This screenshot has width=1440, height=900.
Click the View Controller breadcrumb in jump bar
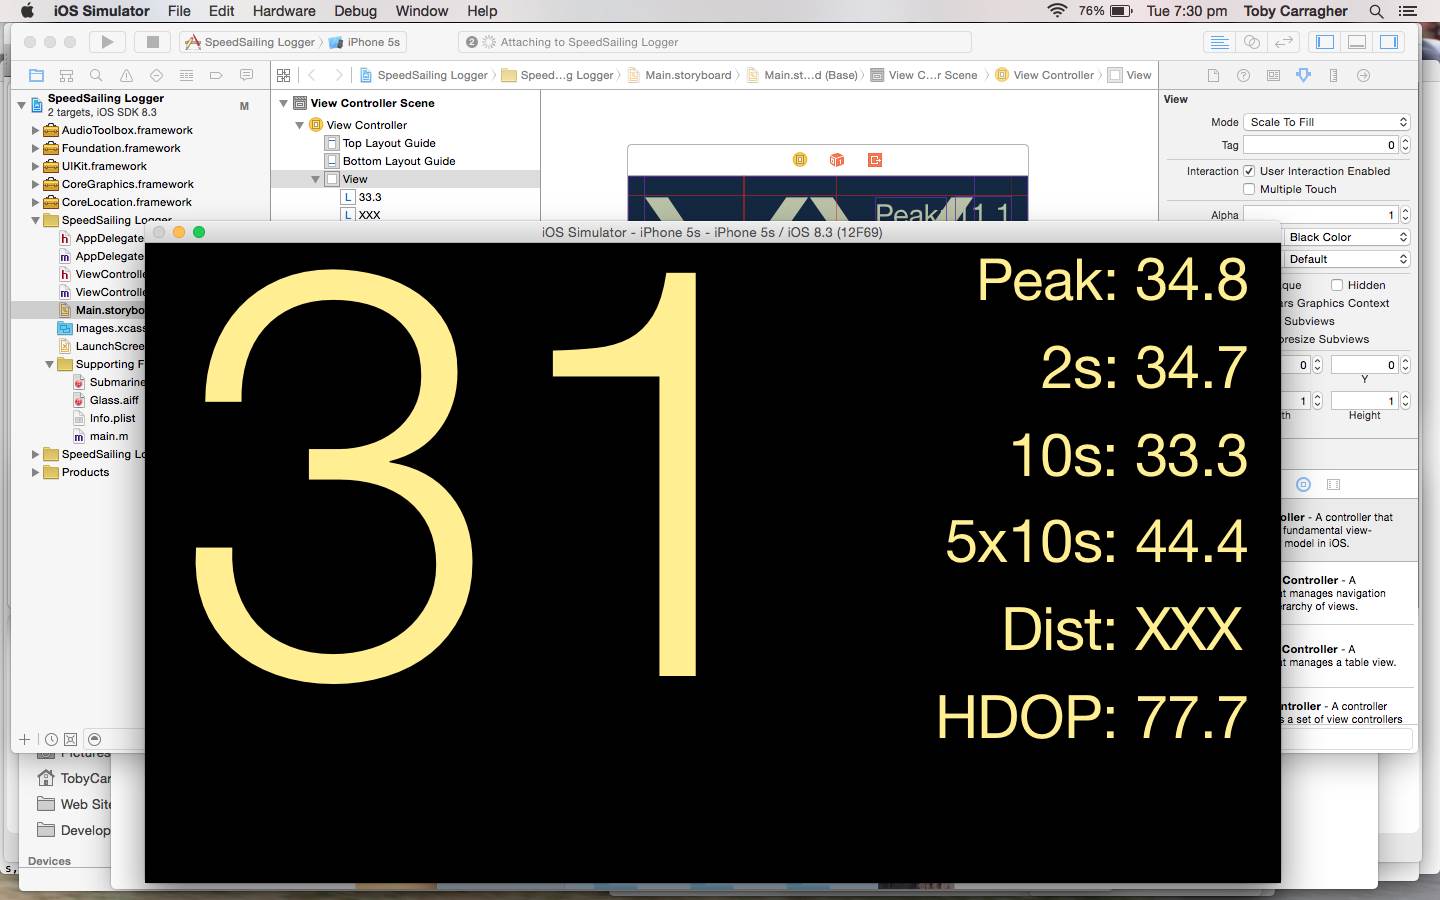tap(1052, 75)
